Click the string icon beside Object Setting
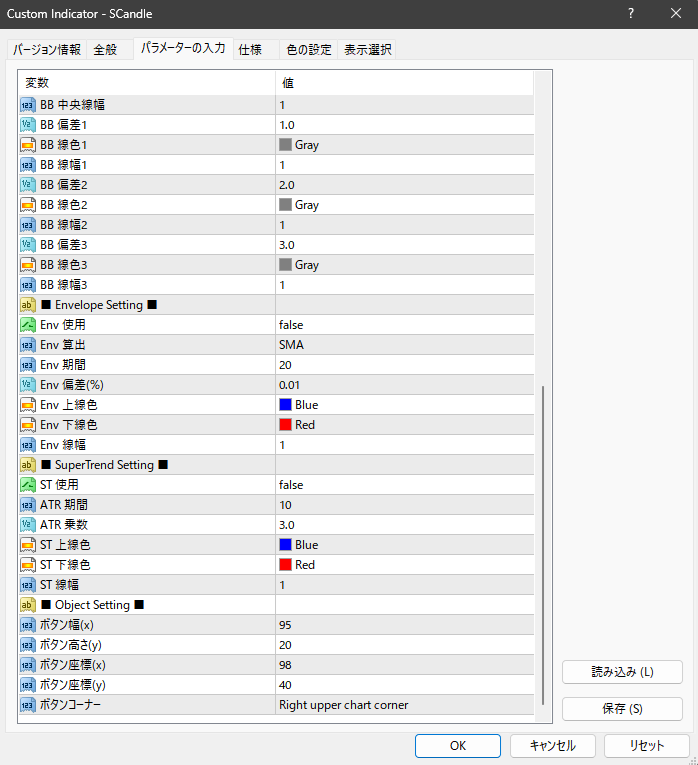Image resolution: width=698 pixels, height=765 pixels. pyautogui.click(x=28, y=605)
